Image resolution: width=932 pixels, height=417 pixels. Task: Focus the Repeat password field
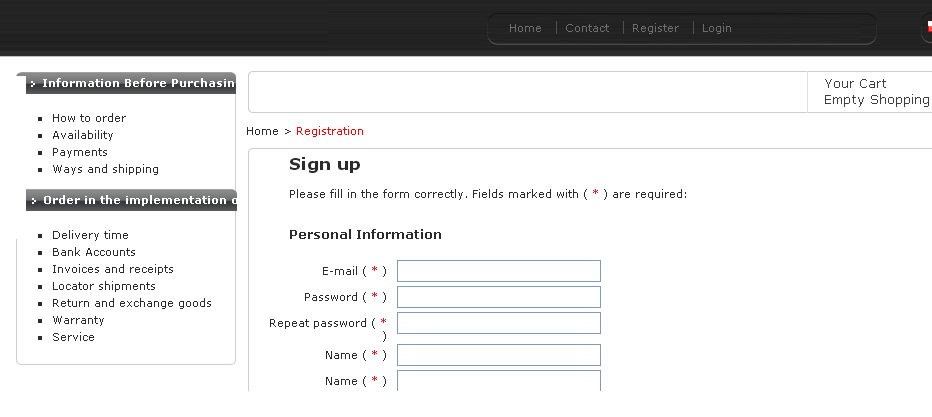click(x=499, y=323)
